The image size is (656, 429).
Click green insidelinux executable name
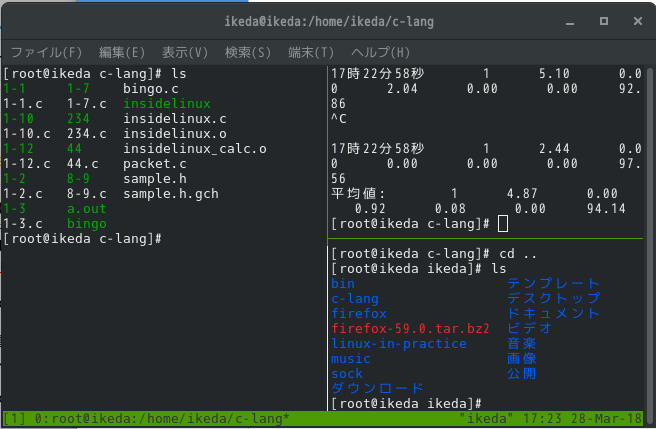pos(167,103)
